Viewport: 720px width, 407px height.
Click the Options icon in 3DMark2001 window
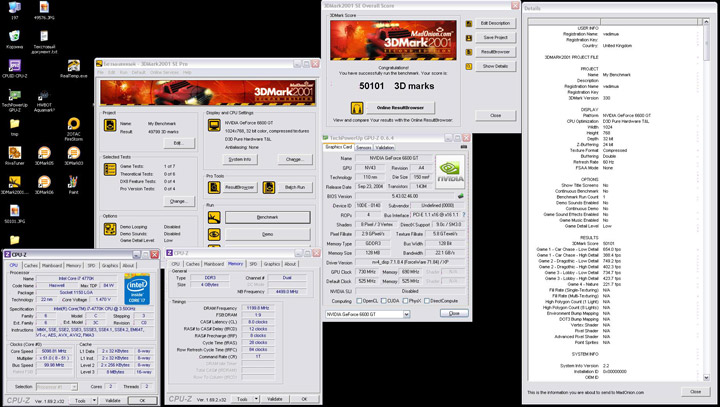tap(110, 229)
